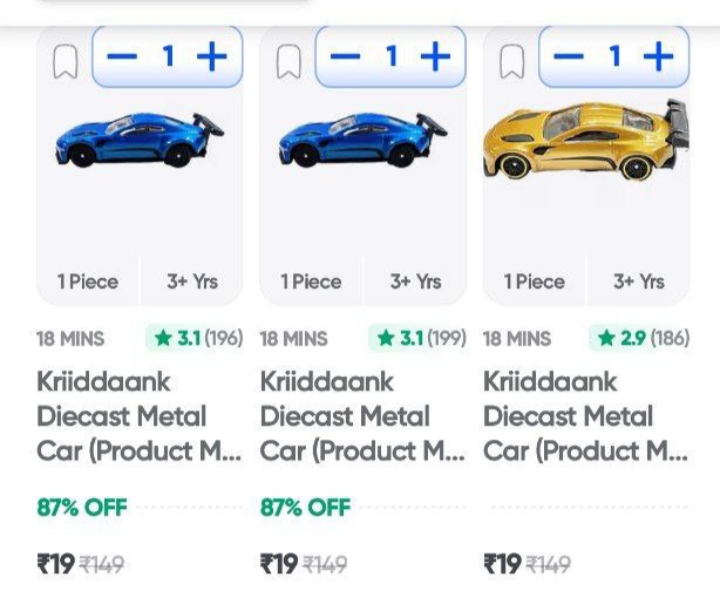This screenshot has height=594, width=720.
Task: Open third Kriiddaank Diecast Metal Car title
Action: 585,416
